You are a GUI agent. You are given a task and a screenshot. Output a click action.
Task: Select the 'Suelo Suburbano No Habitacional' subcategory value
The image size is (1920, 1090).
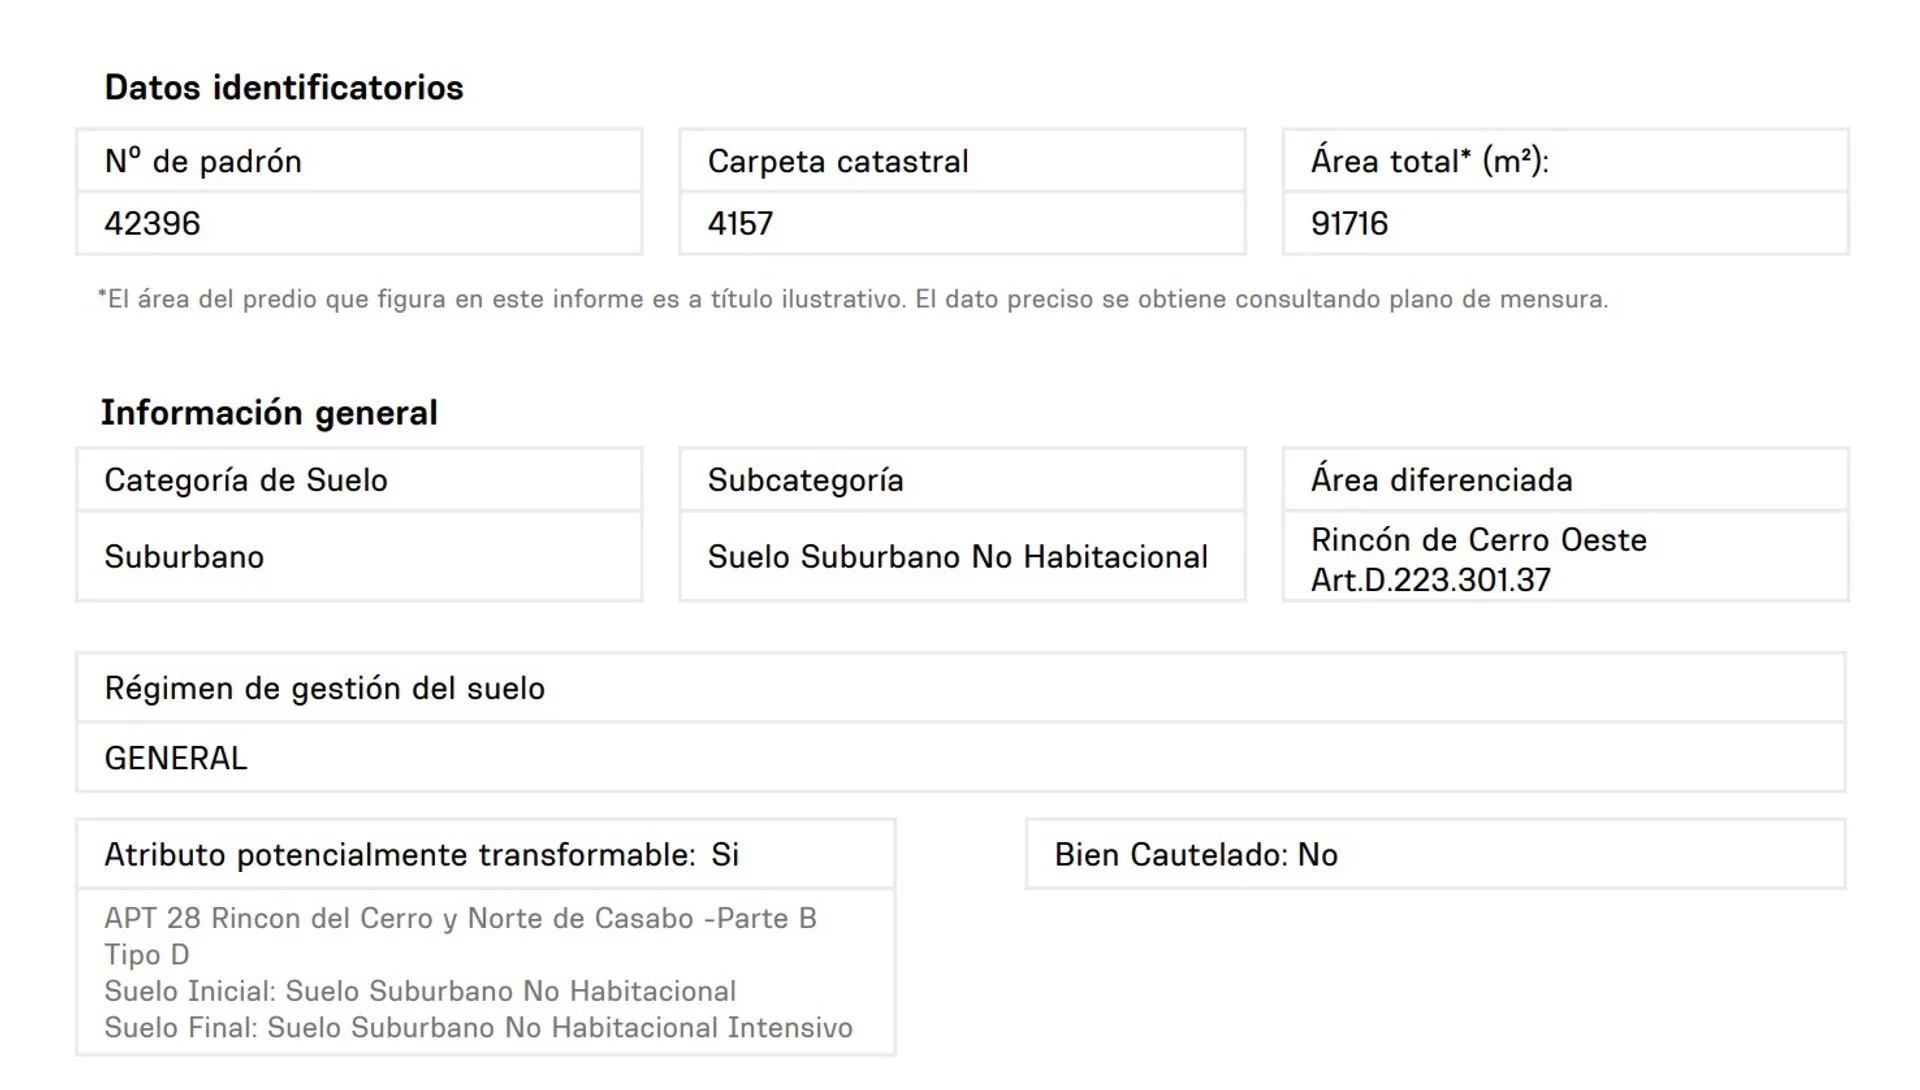click(957, 557)
